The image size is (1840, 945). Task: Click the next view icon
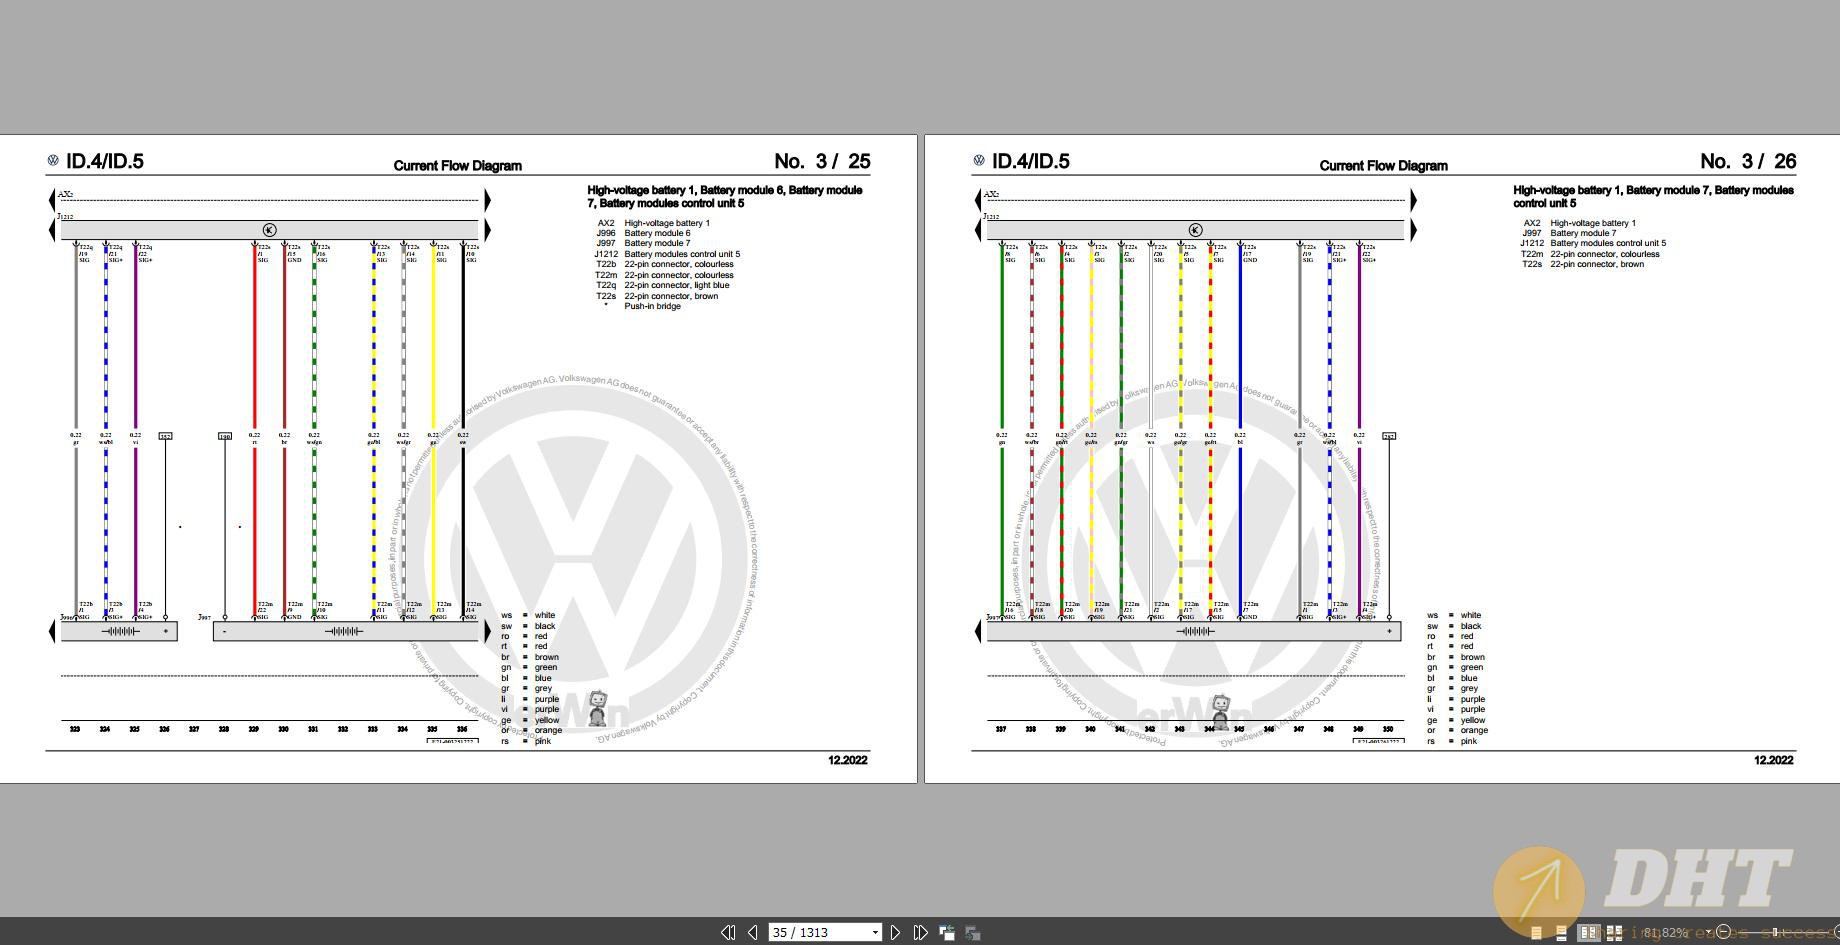[x=972, y=933]
